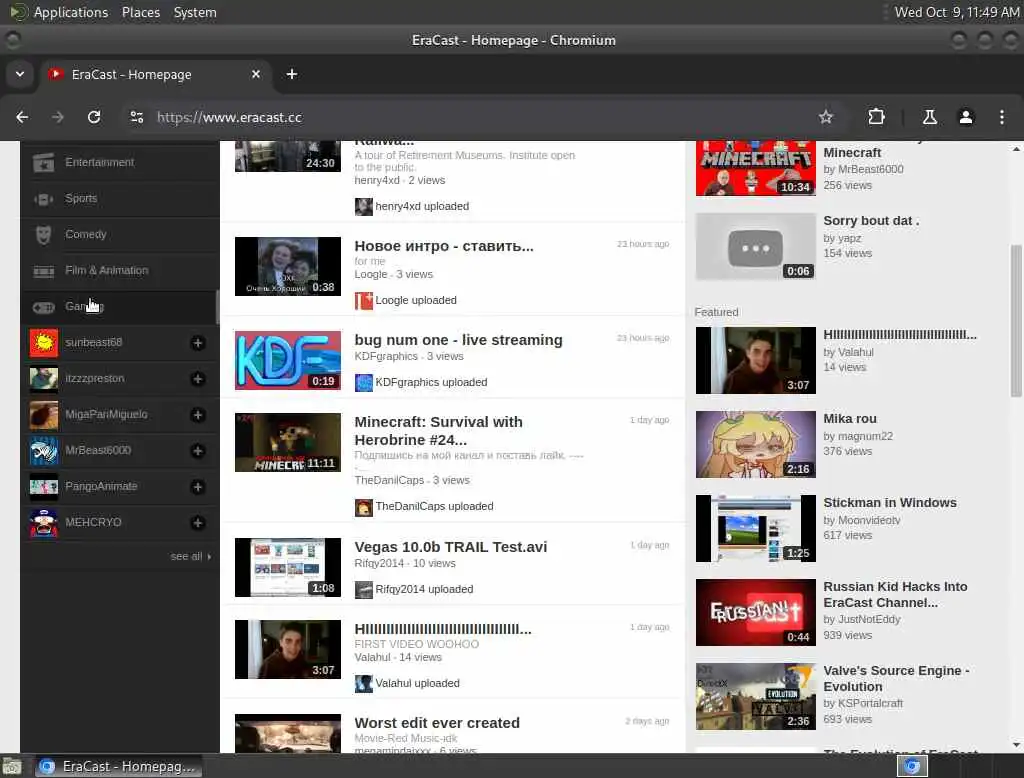Click the clock in top panel

coord(956,12)
